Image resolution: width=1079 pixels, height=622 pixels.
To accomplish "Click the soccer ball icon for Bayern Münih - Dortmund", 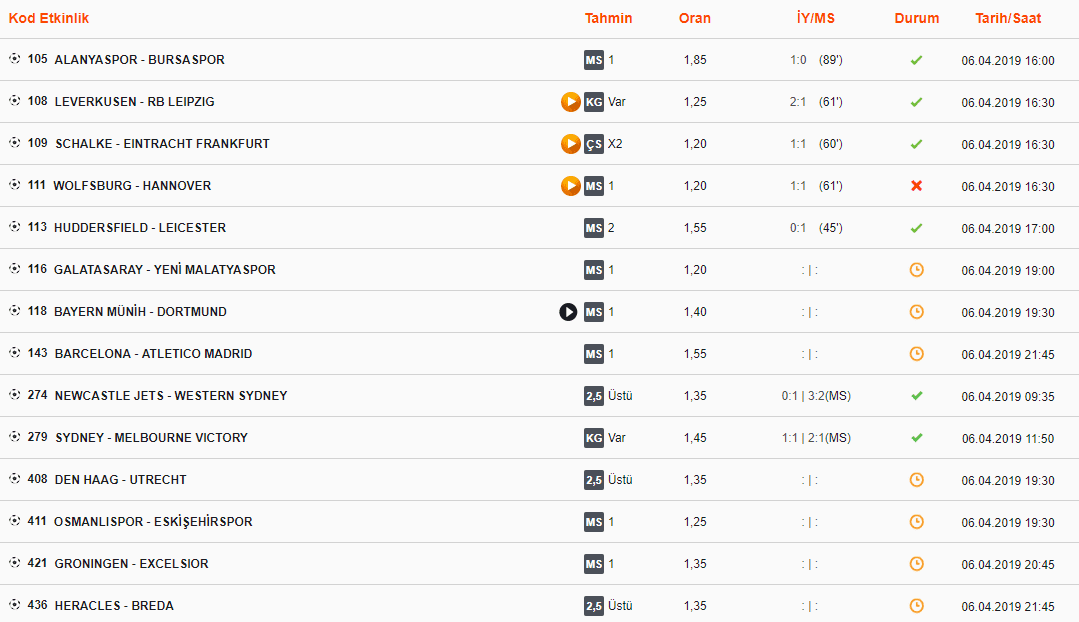I will (14, 311).
